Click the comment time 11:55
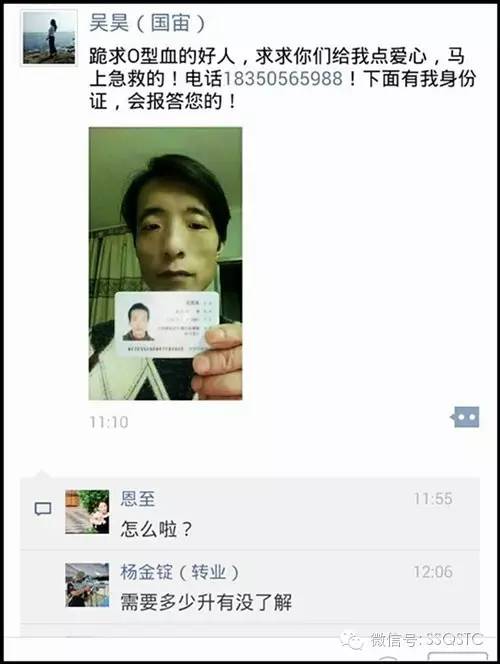500x664 pixels. [x=433, y=498]
